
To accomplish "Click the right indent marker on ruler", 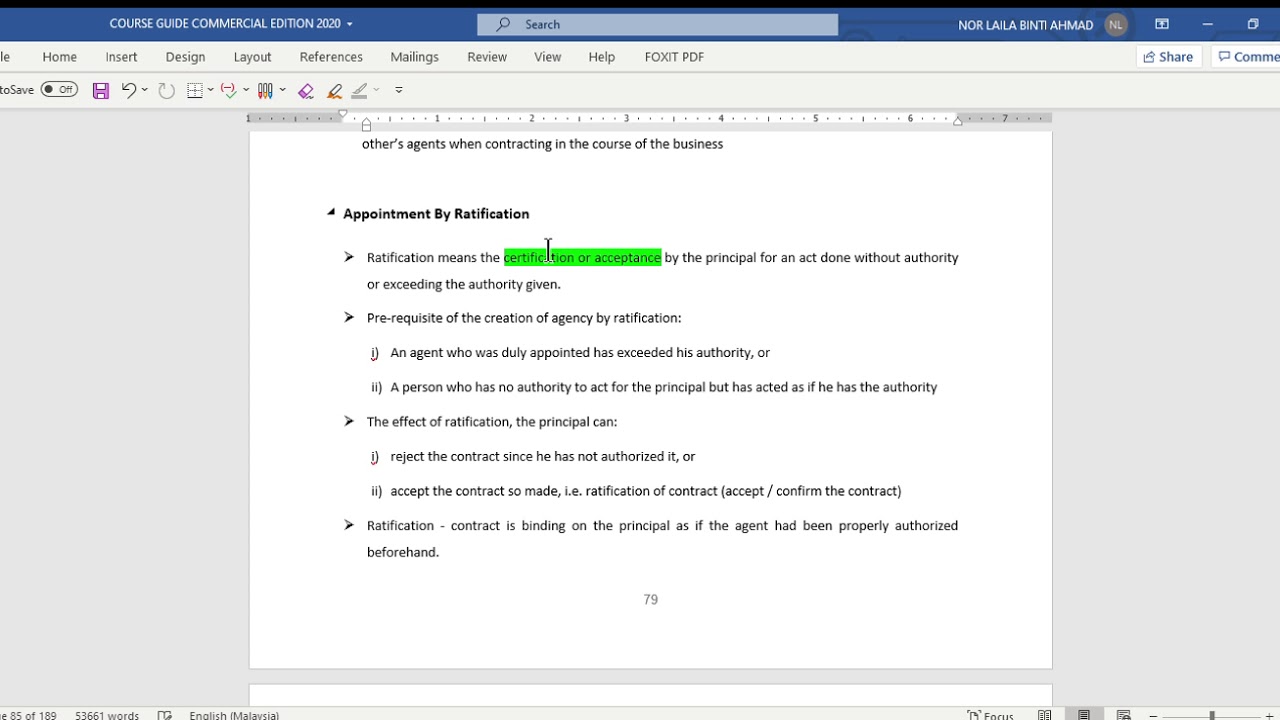I will 958,121.
